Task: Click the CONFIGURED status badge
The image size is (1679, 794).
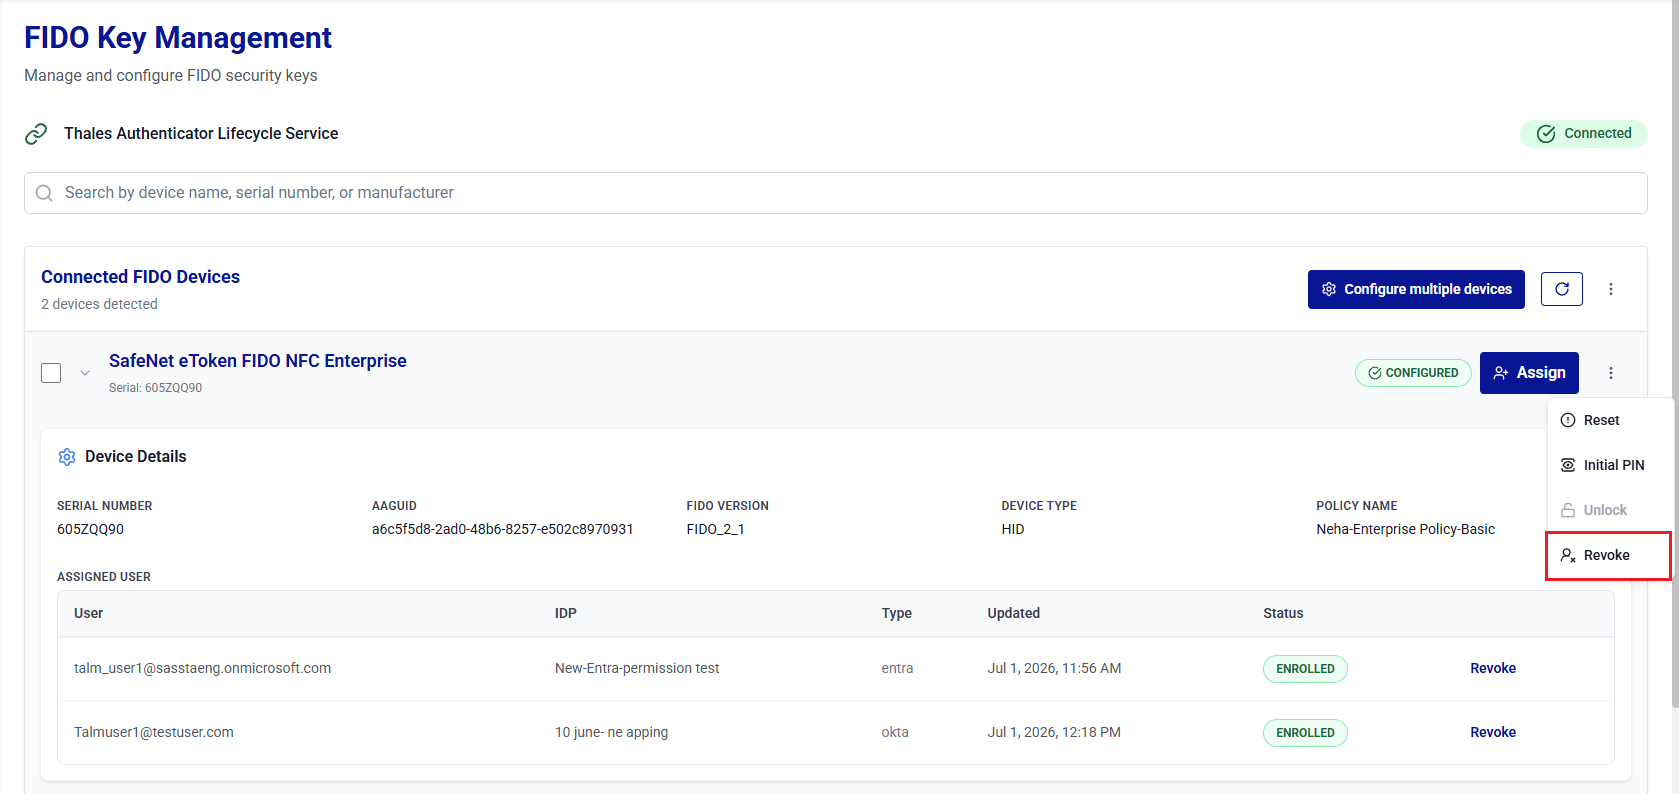Action: coord(1413,373)
